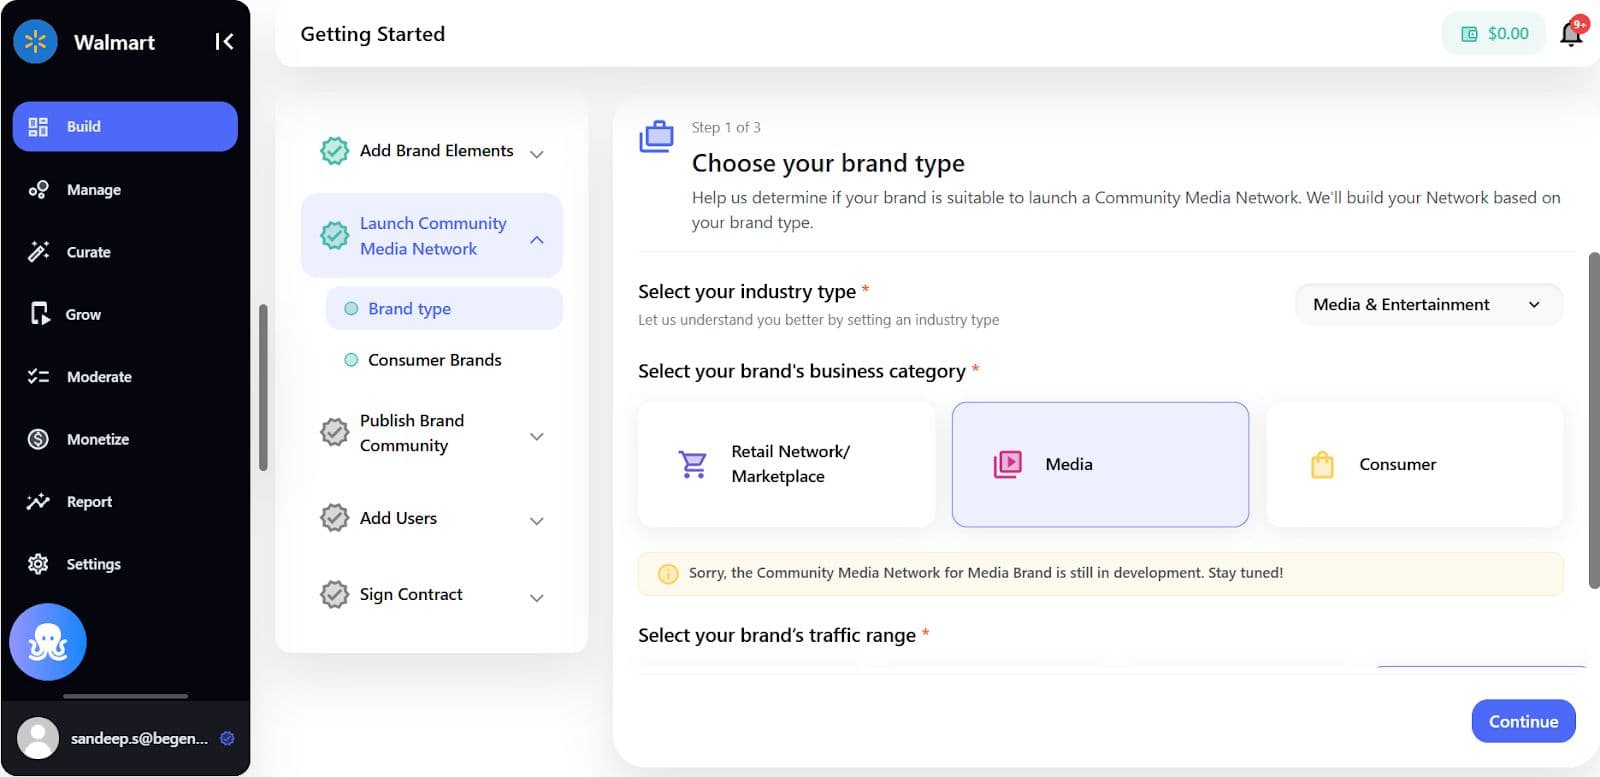Click the sidebar vertical scrollbar
Viewport: 1600px width, 777px height.
(263, 387)
